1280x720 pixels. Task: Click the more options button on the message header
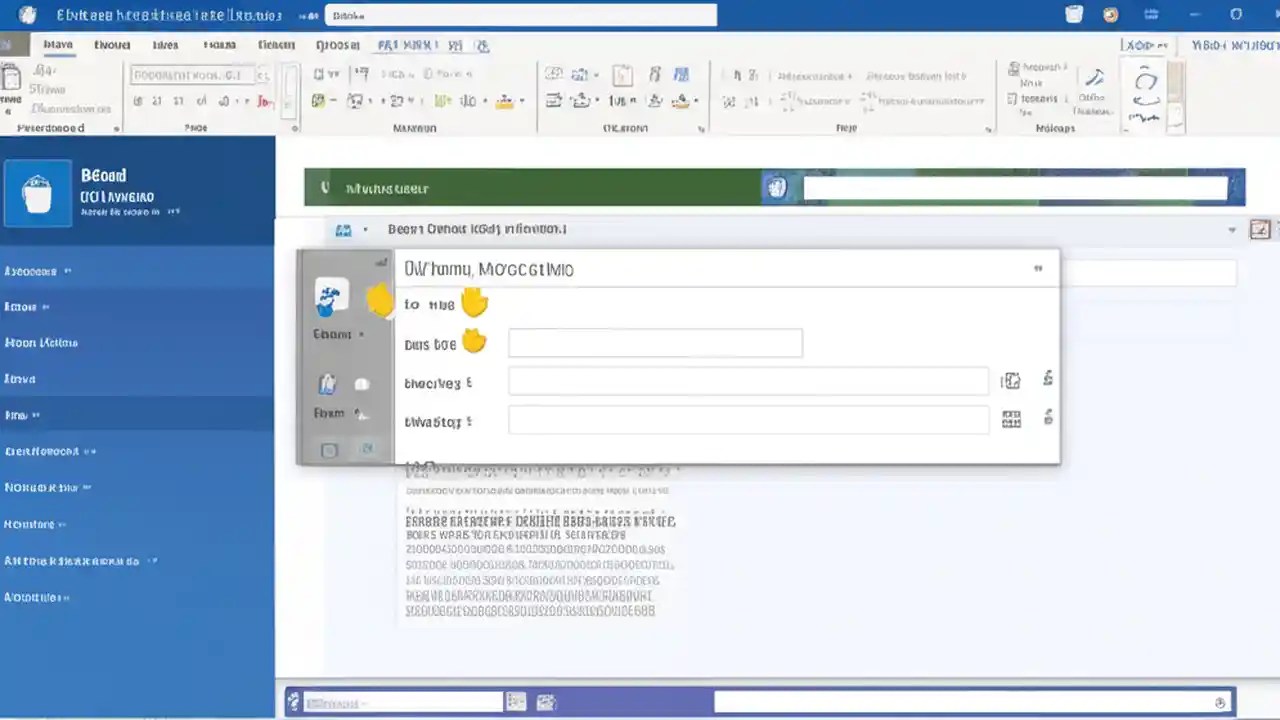coord(1038,268)
